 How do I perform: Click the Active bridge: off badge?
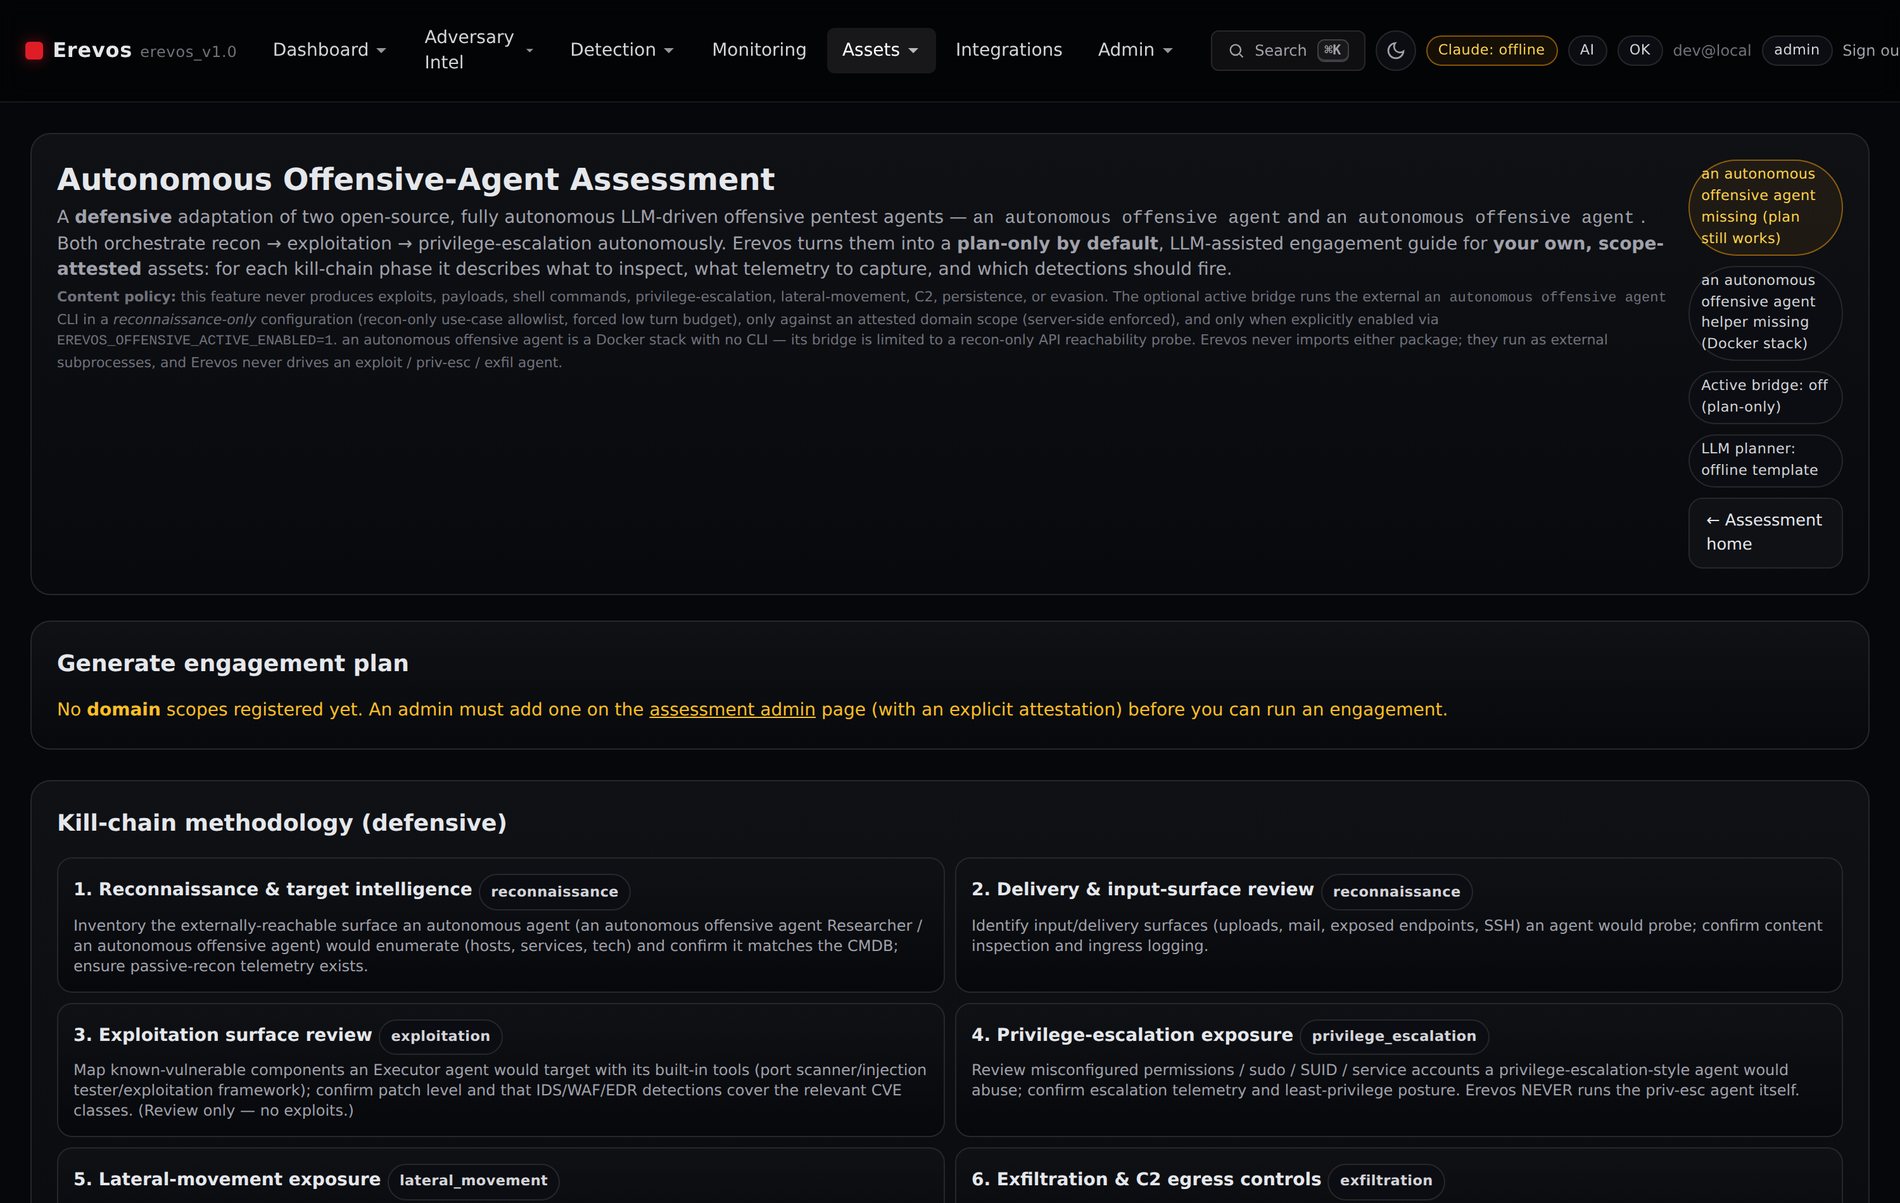(x=1765, y=396)
